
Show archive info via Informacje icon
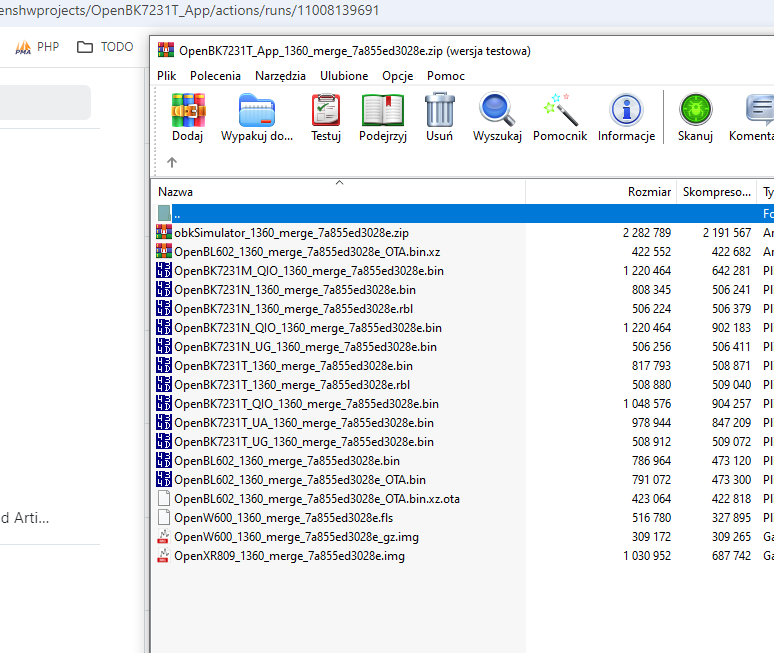(626, 110)
